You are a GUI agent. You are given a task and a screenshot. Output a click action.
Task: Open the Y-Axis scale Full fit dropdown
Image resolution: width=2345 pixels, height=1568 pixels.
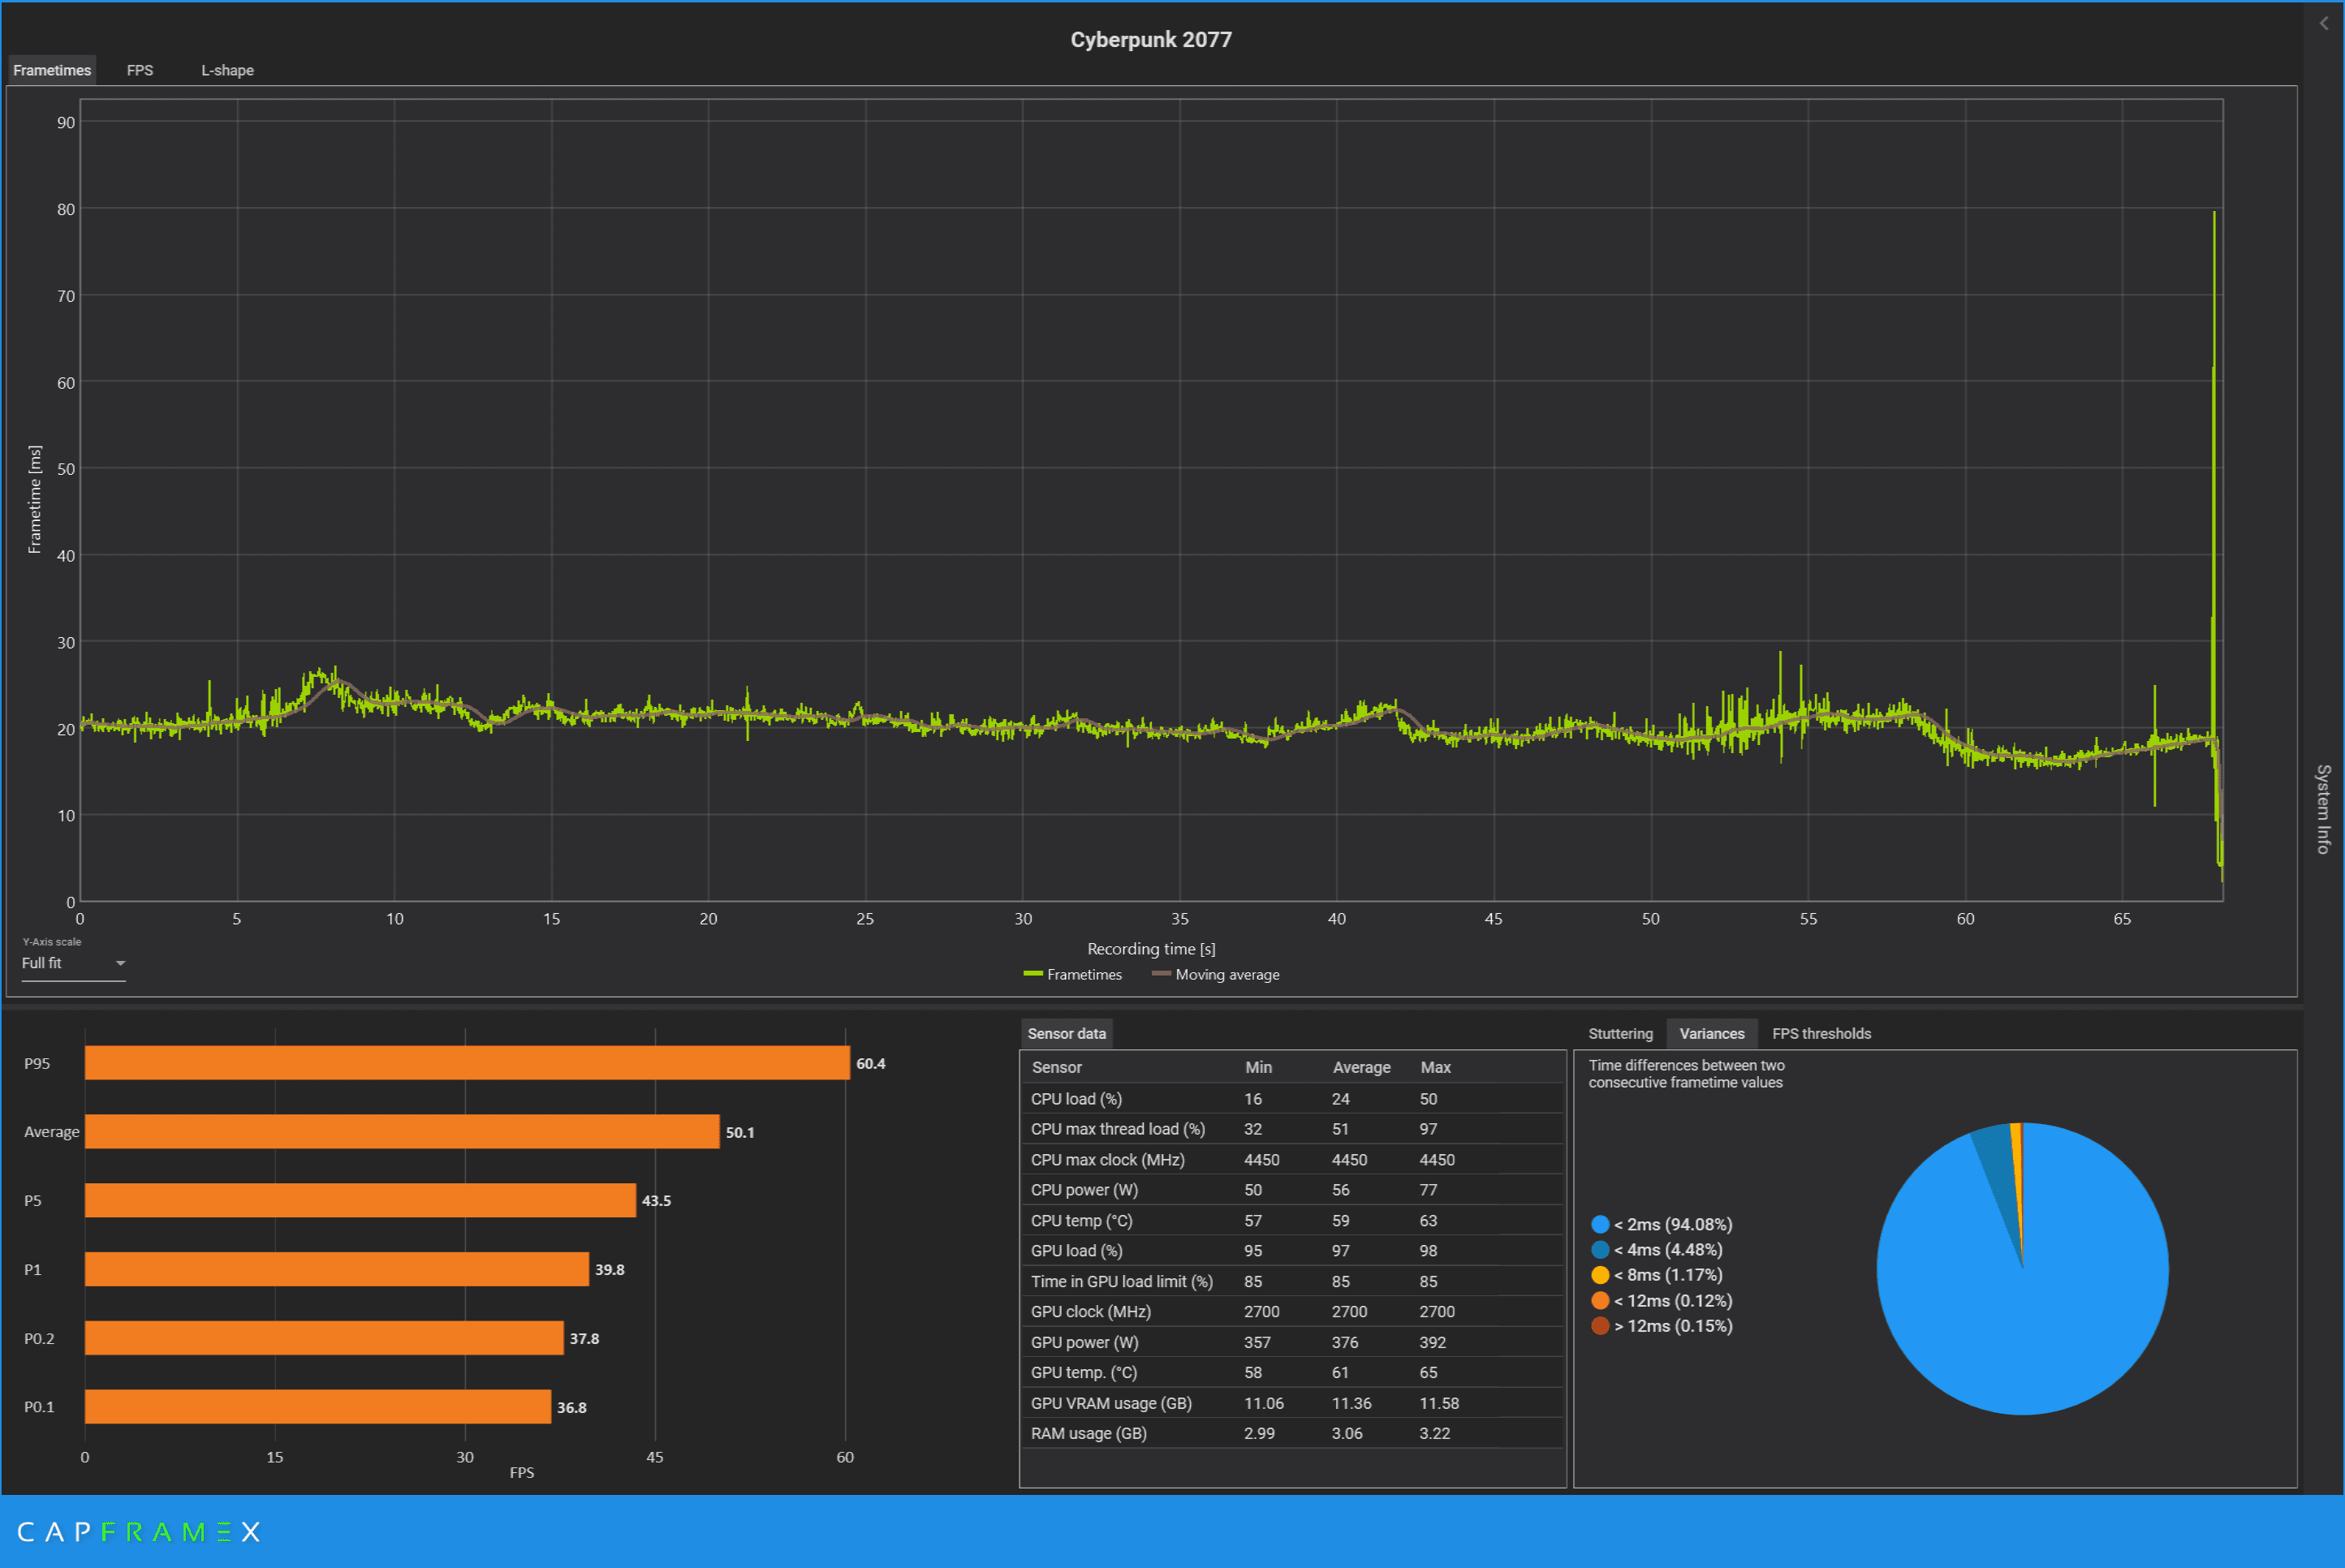(73, 963)
